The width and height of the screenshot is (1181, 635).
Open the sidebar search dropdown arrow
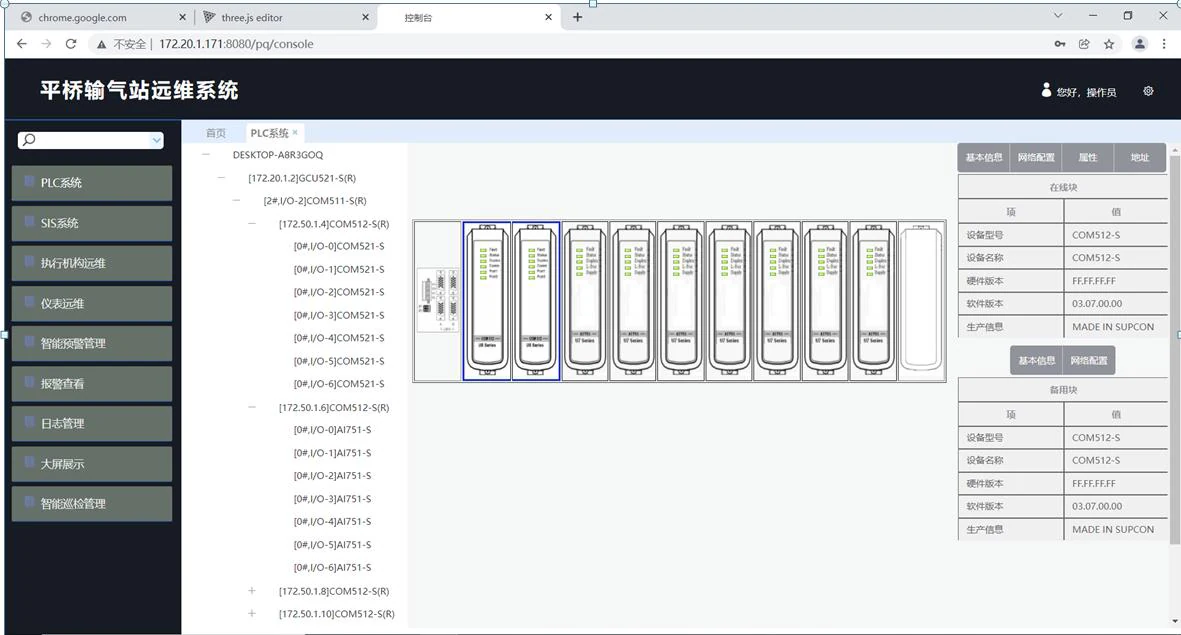click(x=156, y=140)
